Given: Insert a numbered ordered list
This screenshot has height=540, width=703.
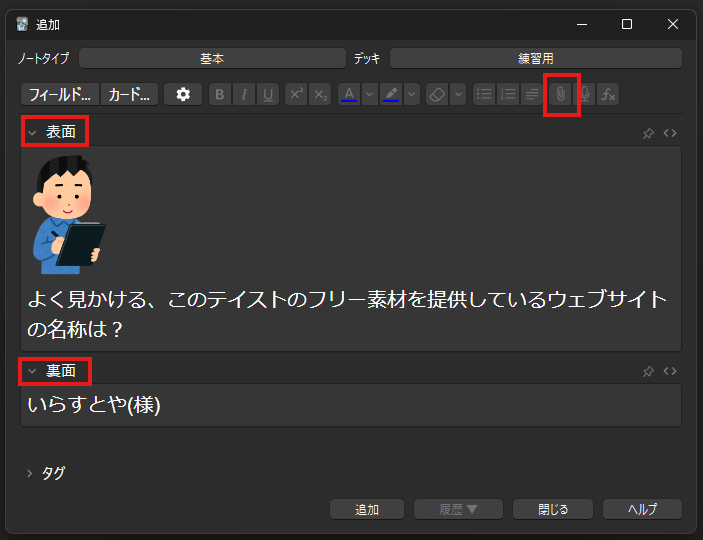Looking at the screenshot, I should pos(508,94).
